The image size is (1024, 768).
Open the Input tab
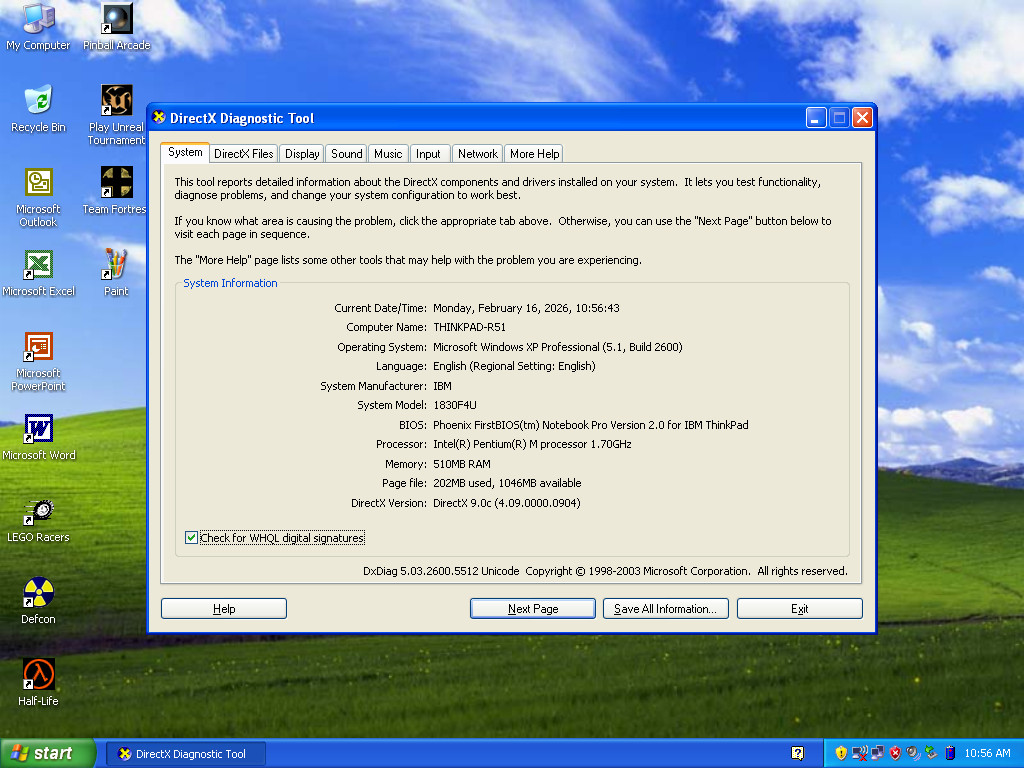click(428, 154)
